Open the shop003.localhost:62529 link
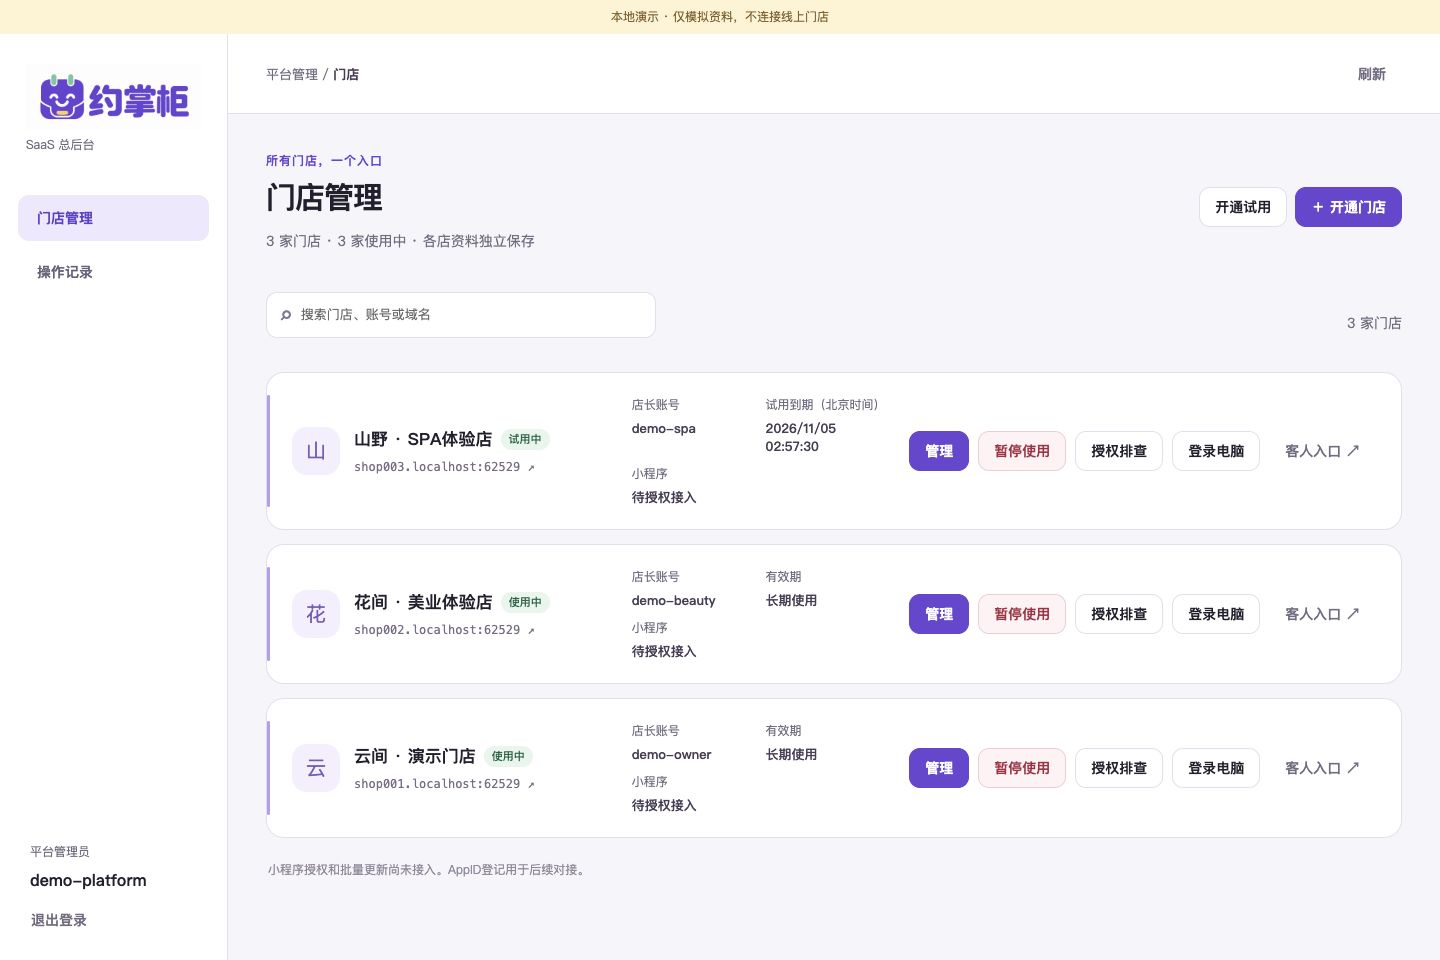Image resolution: width=1440 pixels, height=960 pixels. (x=444, y=467)
